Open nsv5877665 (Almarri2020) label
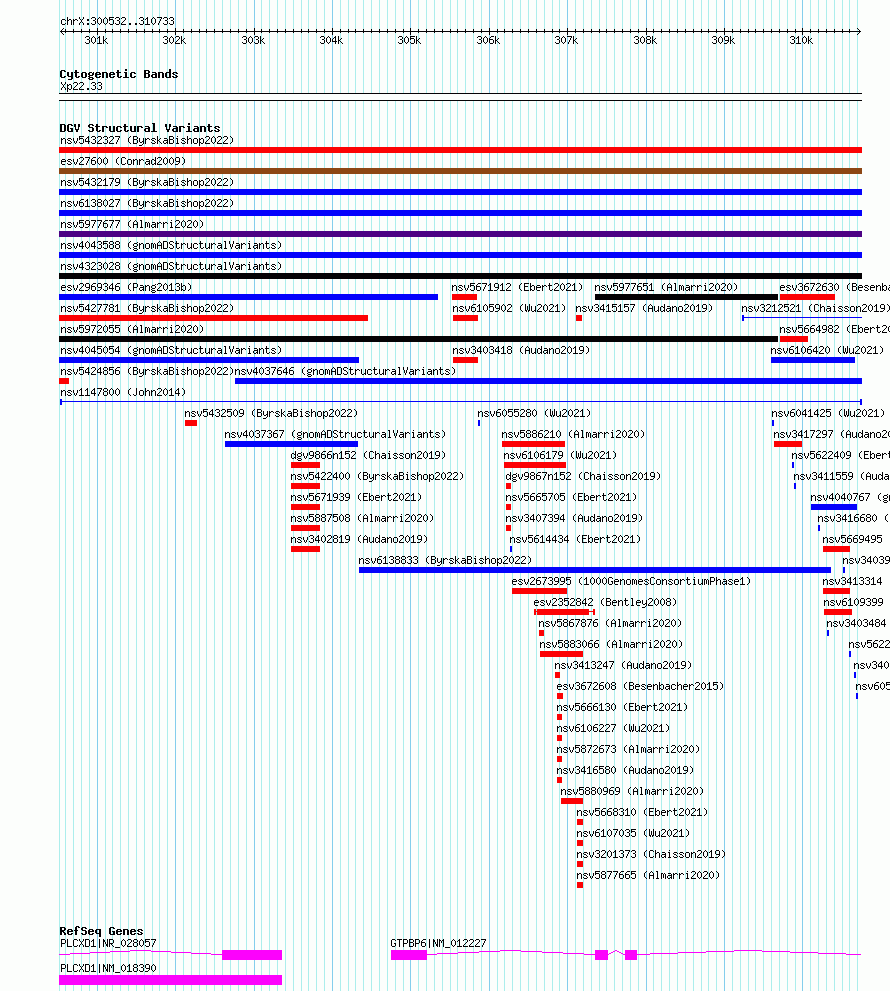The width and height of the screenshot is (890, 991). (x=649, y=875)
